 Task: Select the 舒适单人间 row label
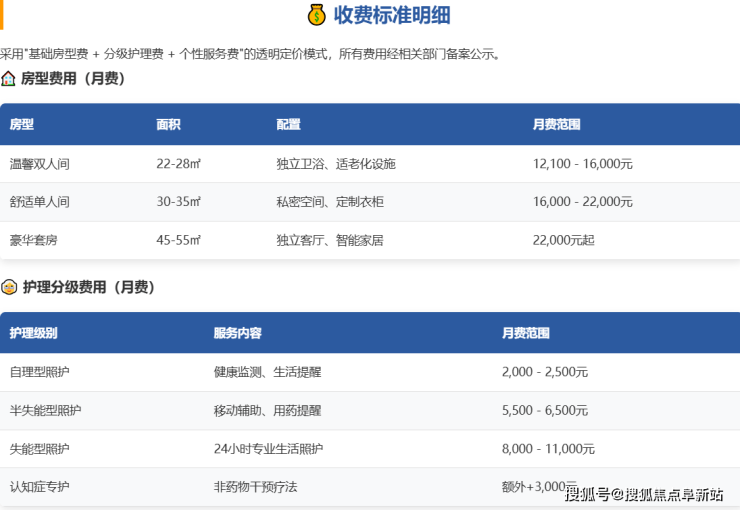tap(40, 202)
